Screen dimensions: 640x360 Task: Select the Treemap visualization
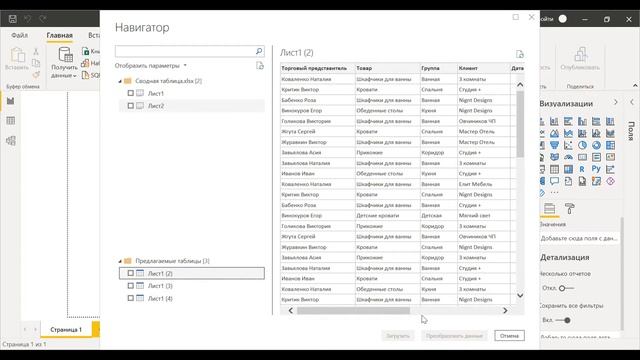click(x=610, y=145)
